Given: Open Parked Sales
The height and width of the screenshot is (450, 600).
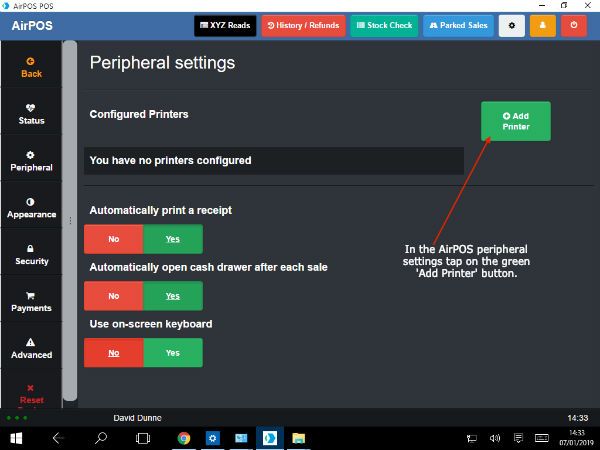Looking at the screenshot, I should click(x=458, y=26).
